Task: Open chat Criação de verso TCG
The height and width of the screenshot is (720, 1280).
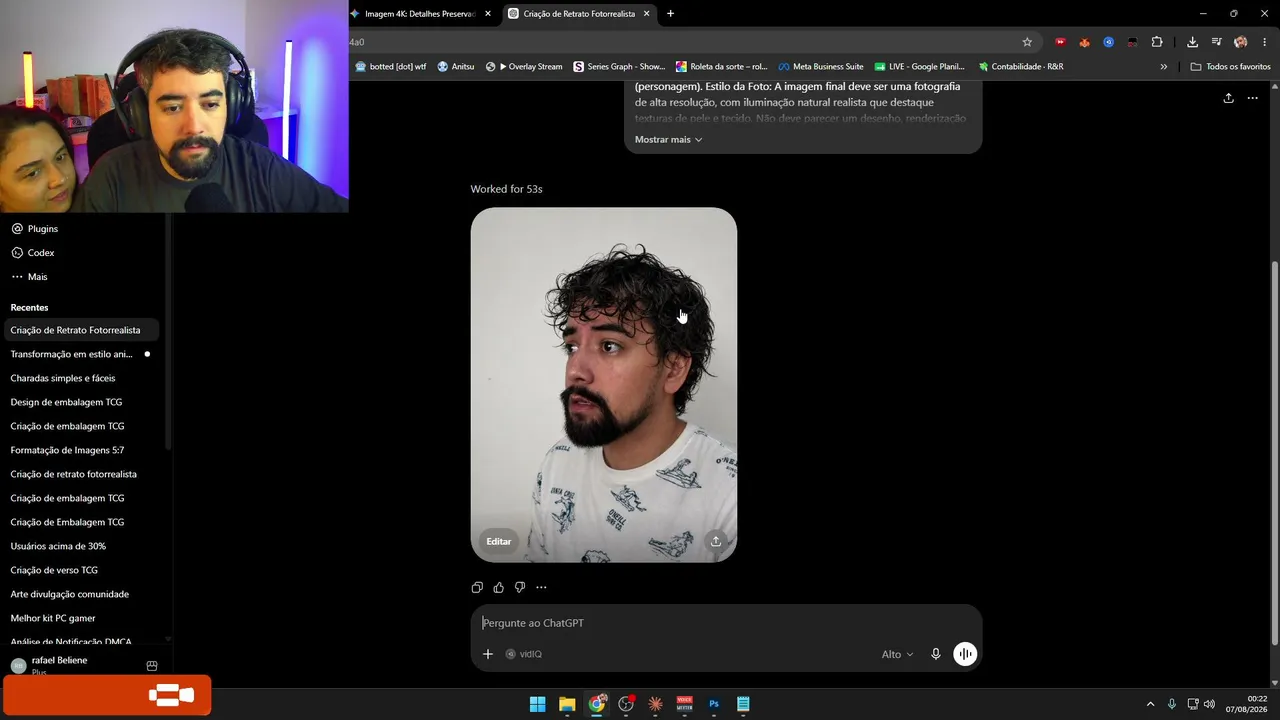Action: [81, 570]
